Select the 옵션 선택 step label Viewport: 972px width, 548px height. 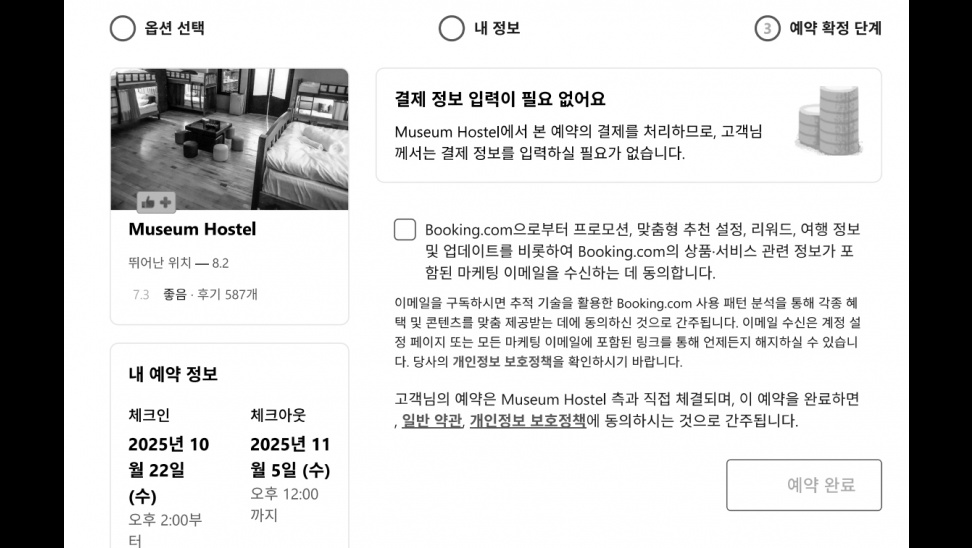[x=174, y=29]
